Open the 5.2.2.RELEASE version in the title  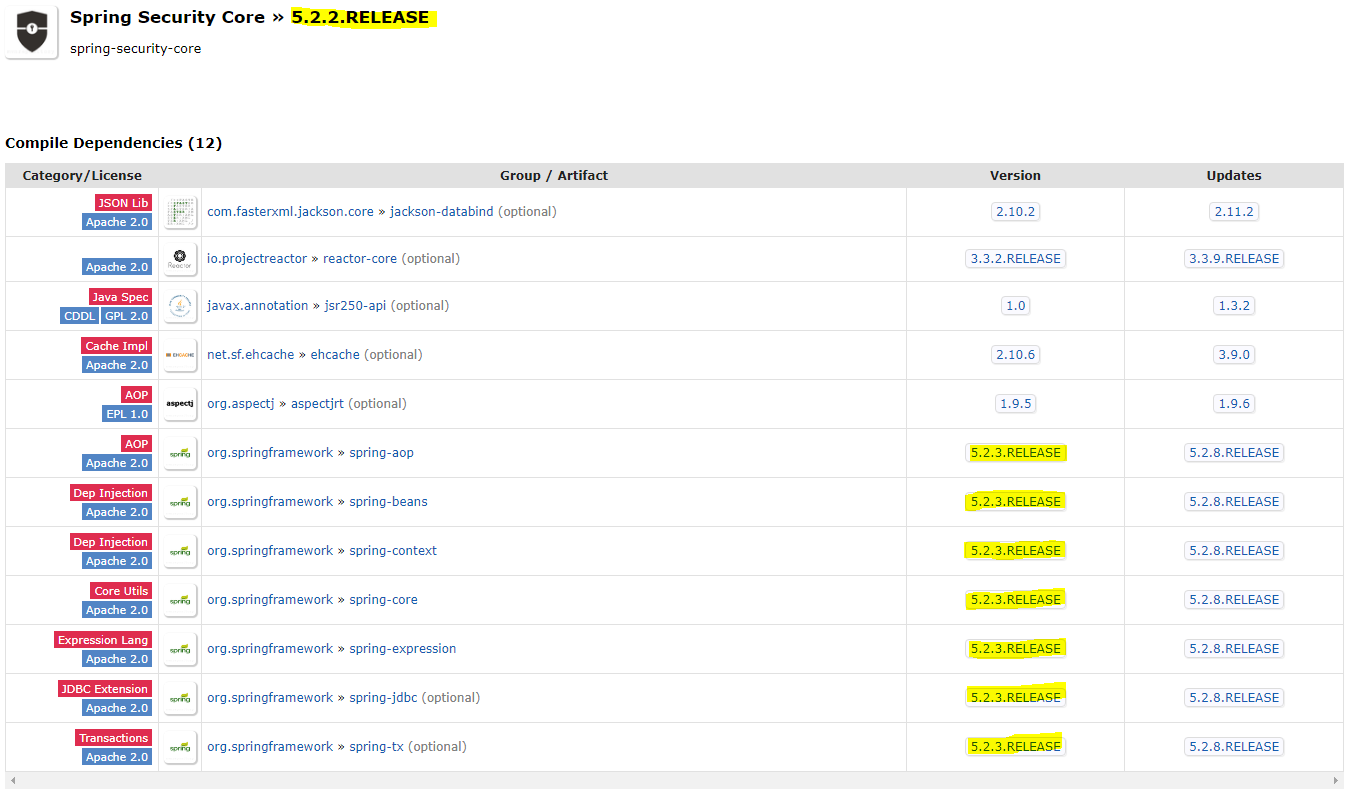point(360,17)
